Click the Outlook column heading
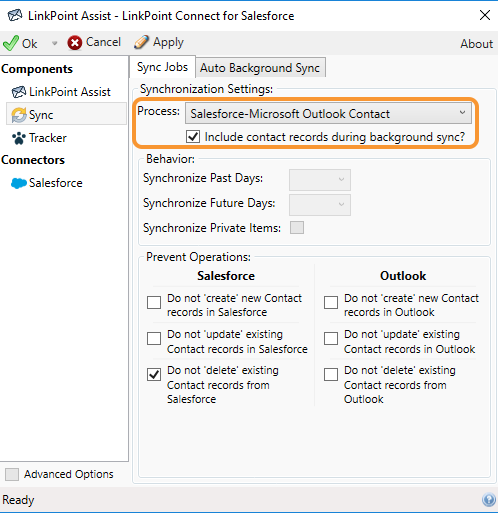This screenshot has width=498, height=513. (x=403, y=276)
